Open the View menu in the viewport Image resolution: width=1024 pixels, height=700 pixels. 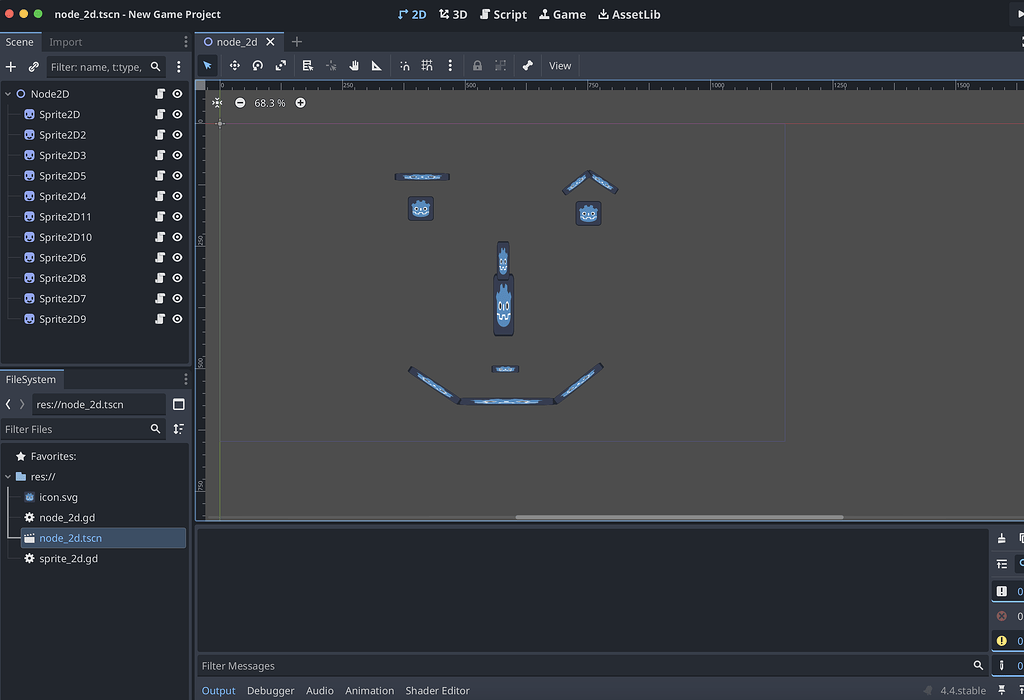point(559,65)
